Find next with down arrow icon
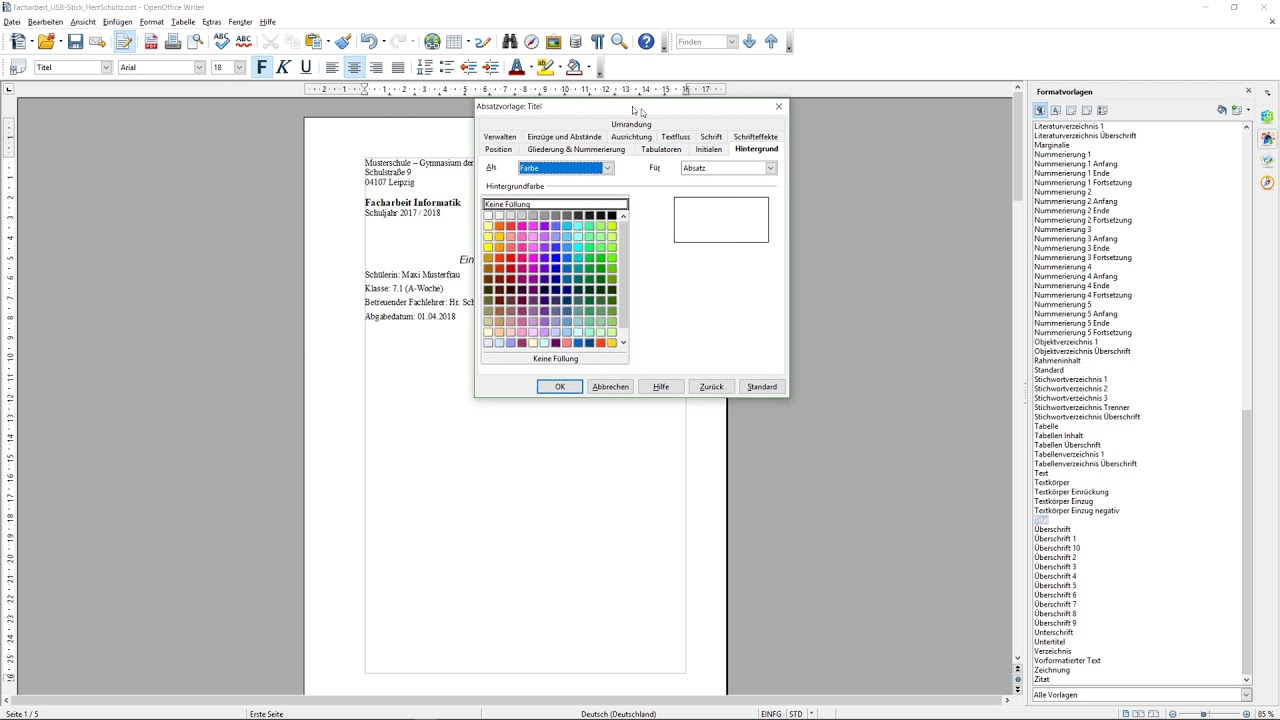The width and height of the screenshot is (1280, 720). click(749, 42)
